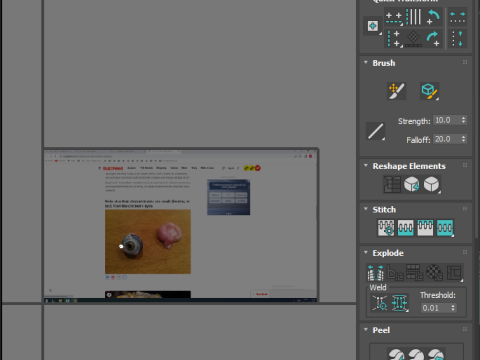Click Stitch to Average icon
The image size is (480, 360).
pyautogui.click(x=406, y=228)
